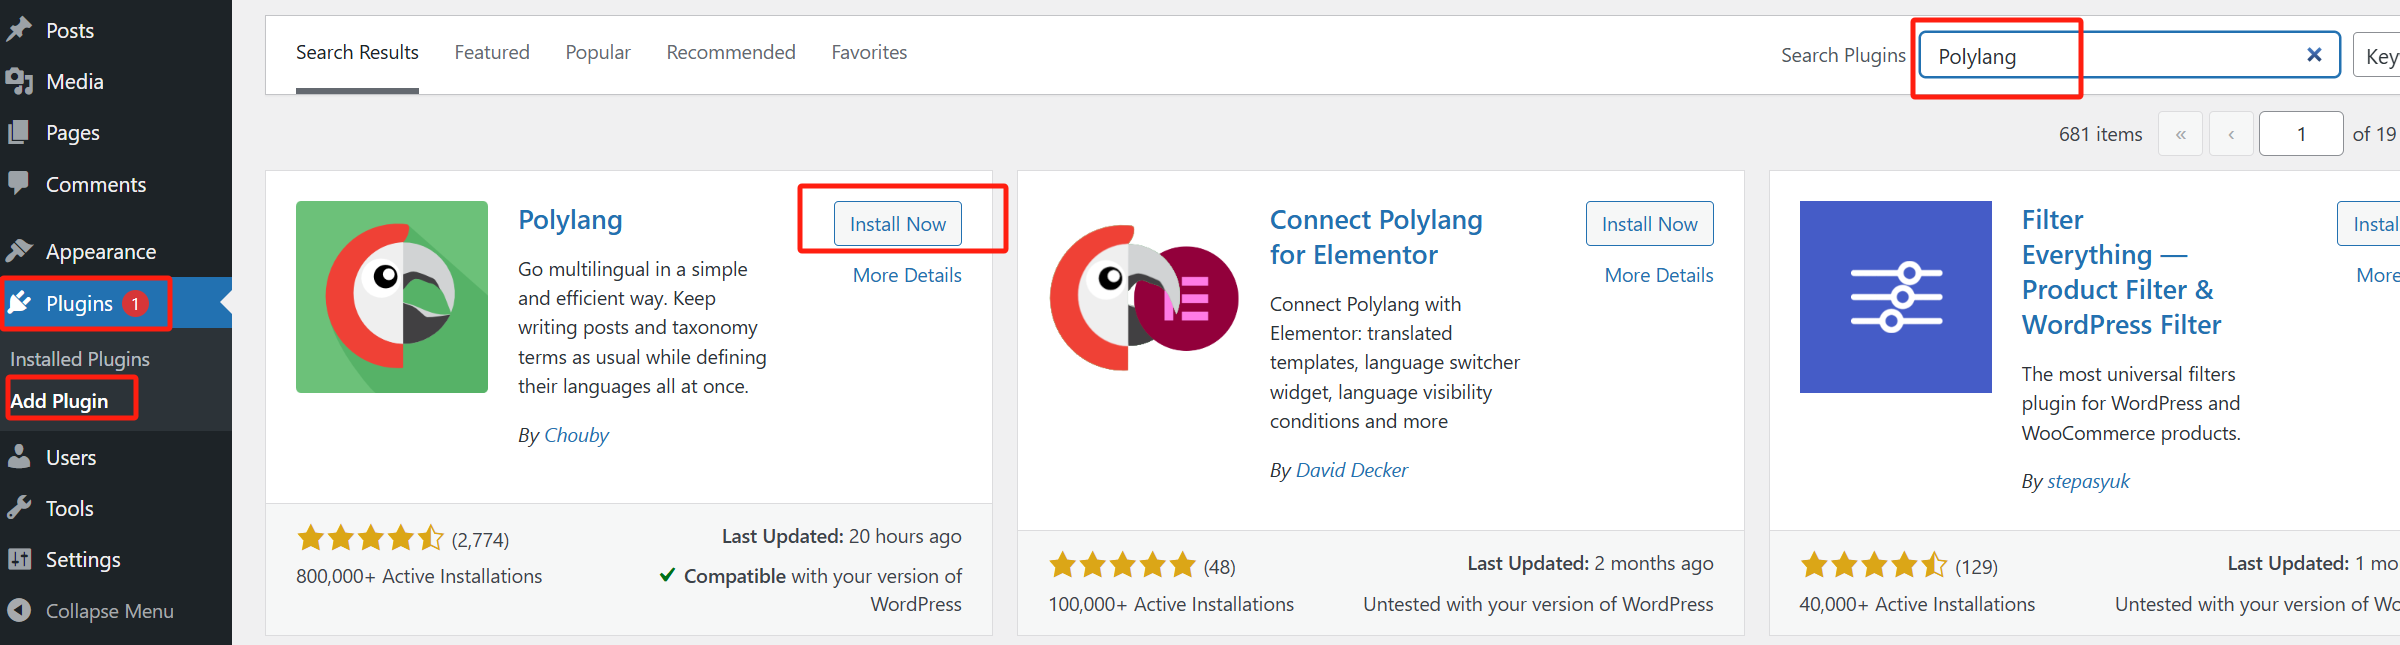Clear the Polylang search text
The image size is (2400, 645).
pyautogui.click(x=2313, y=55)
